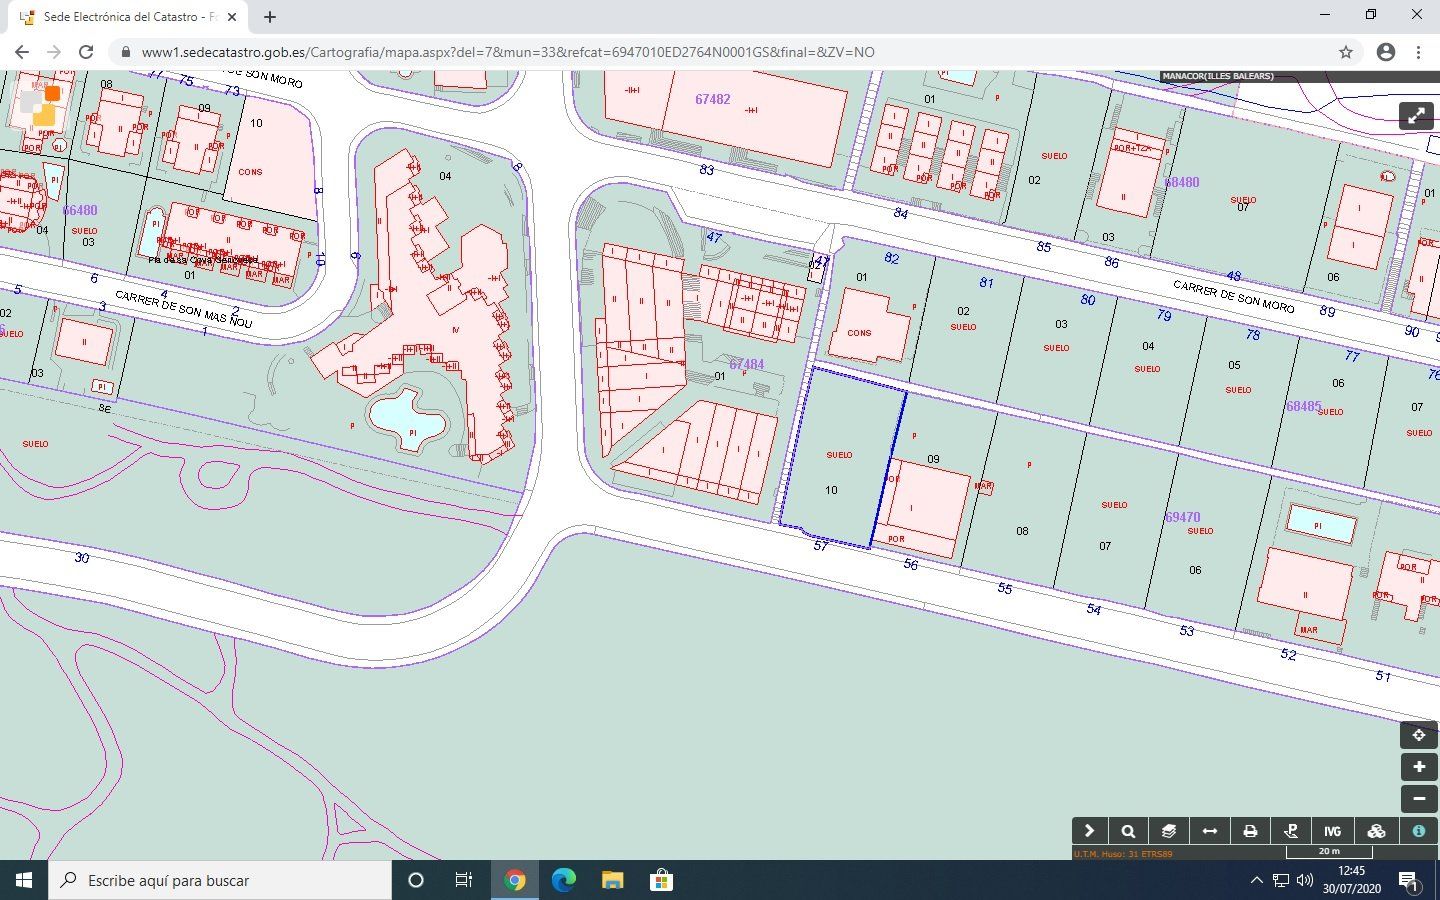Open the Chrome three-dot menu
The width and height of the screenshot is (1440, 900).
[1418, 52]
